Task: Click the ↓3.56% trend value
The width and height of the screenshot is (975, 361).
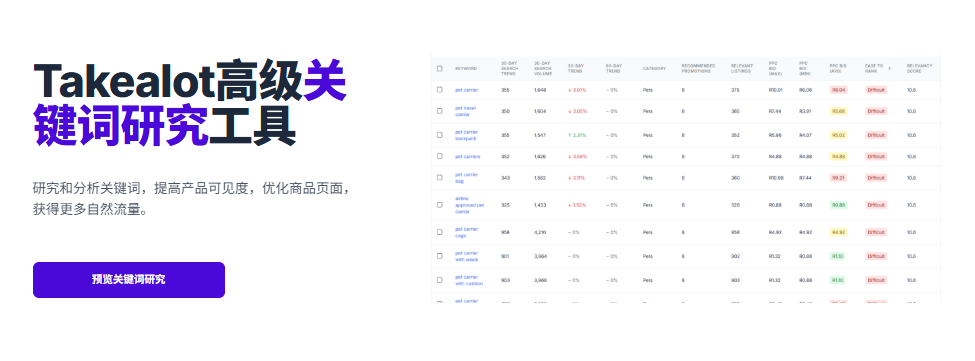Action: (x=577, y=157)
